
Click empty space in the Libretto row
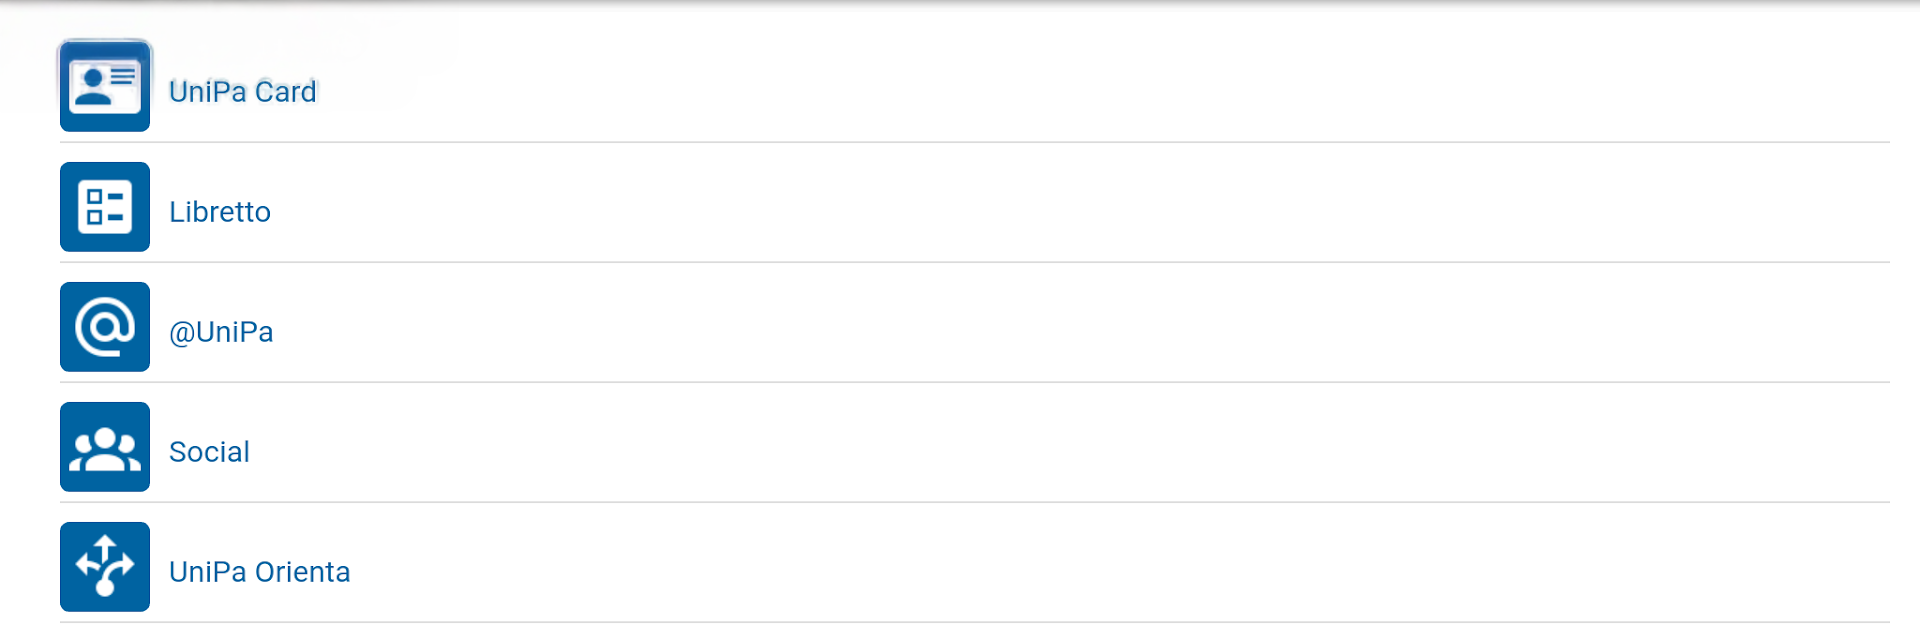click(1100, 210)
